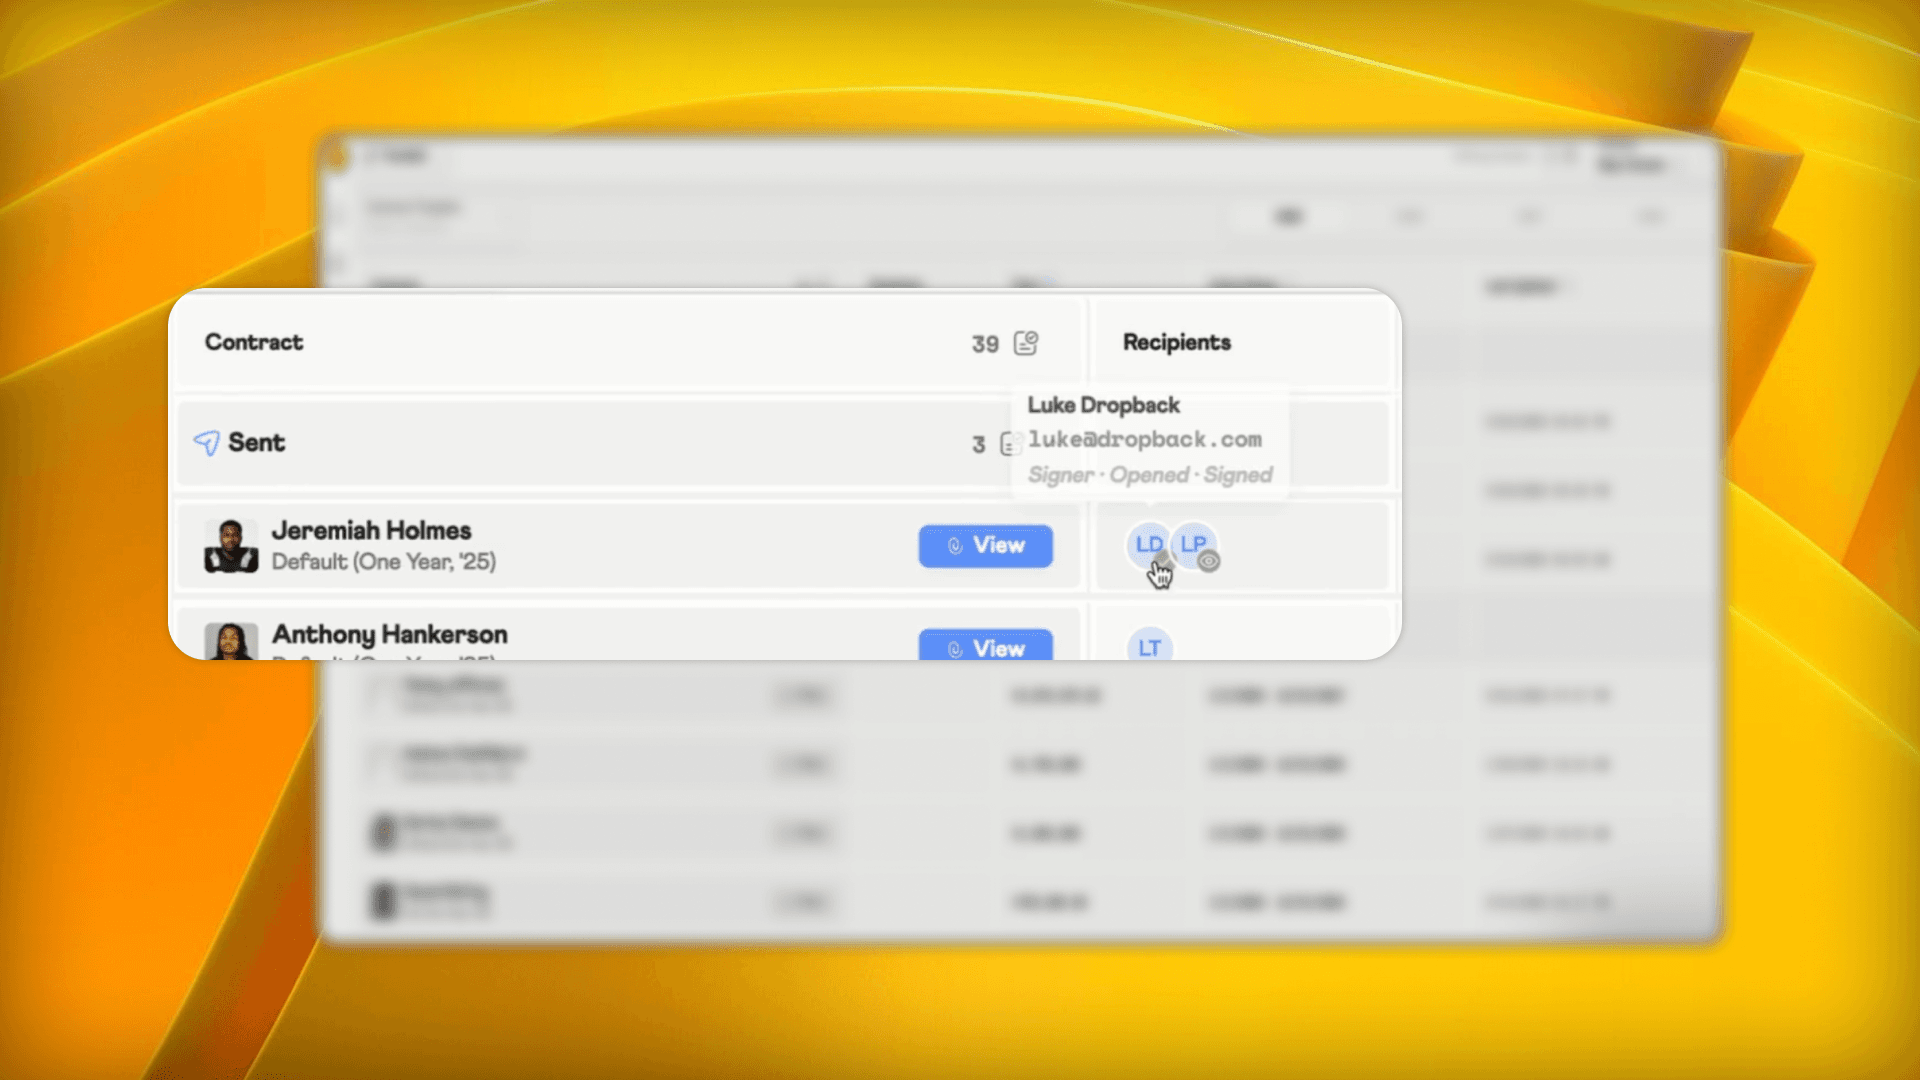Image resolution: width=1920 pixels, height=1080 pixels.
Task: Click Jeremiah Holmes' profile photo
Action: tap(231, 546)
